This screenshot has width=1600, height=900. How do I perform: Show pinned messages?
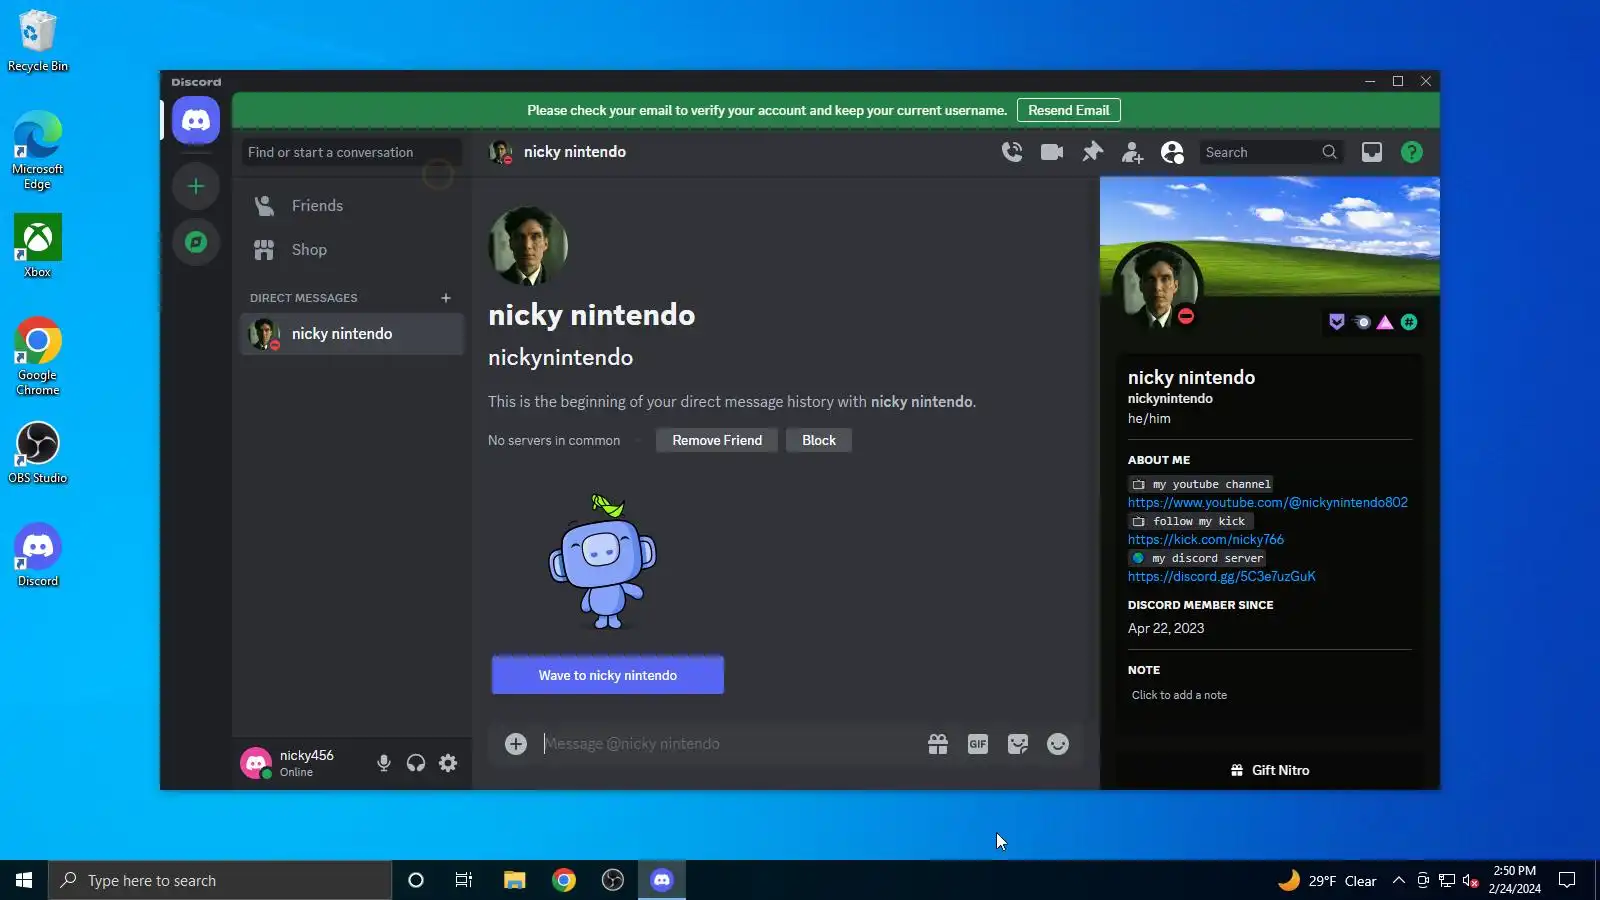[1092, 152]
